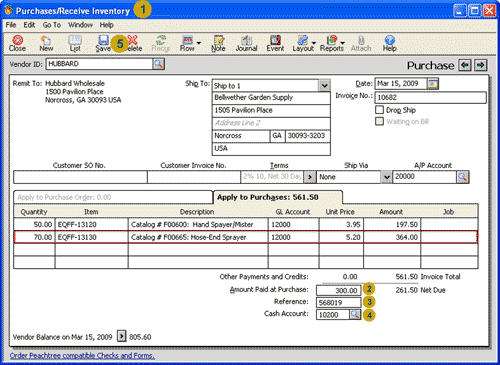
Task: Click amount cell 197.50
Action: 392,224
